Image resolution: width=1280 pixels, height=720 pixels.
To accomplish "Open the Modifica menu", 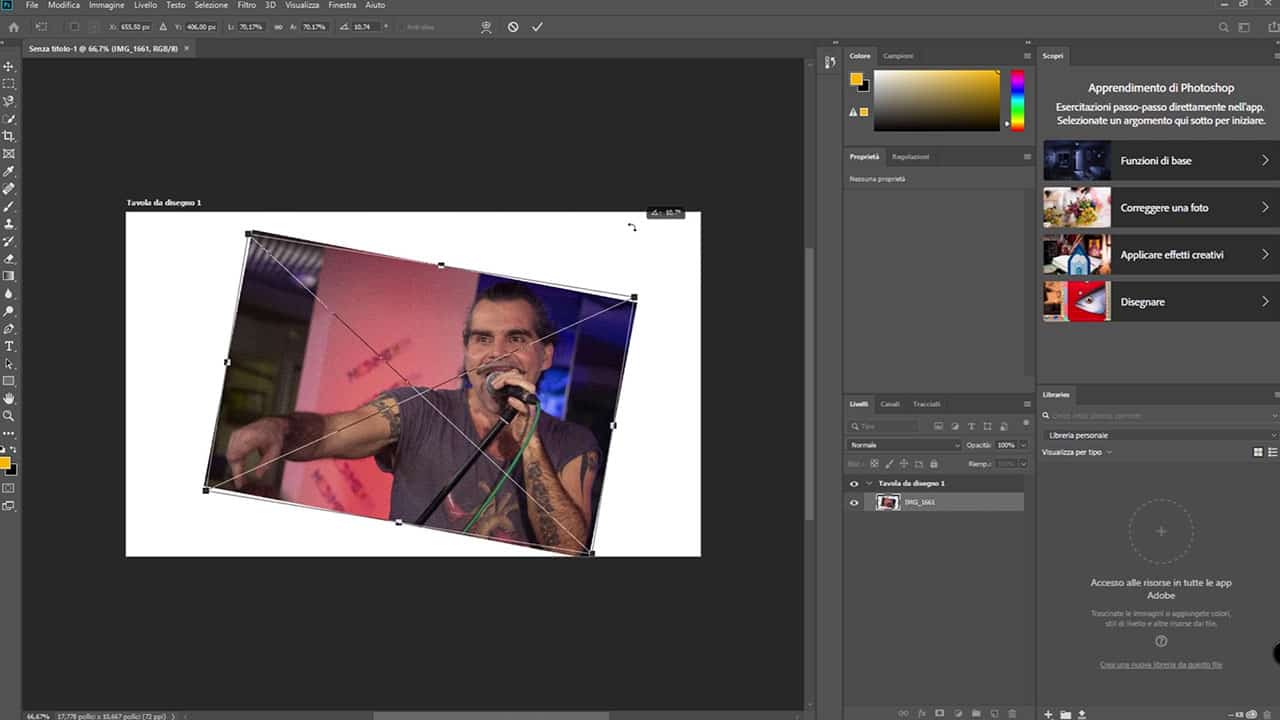I will pyautogui.click(x=64, y=5).
